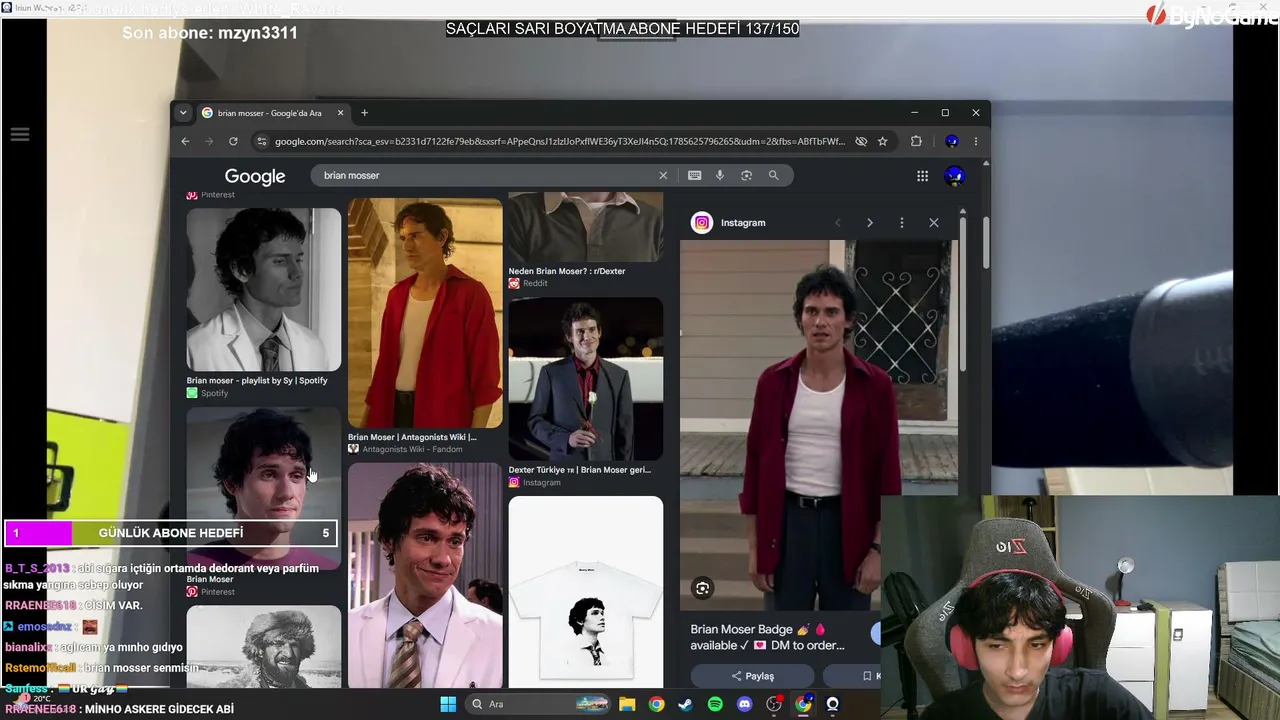Go back to the previous page in Chrome
1280x720 pixels.
tap(185, 142)
